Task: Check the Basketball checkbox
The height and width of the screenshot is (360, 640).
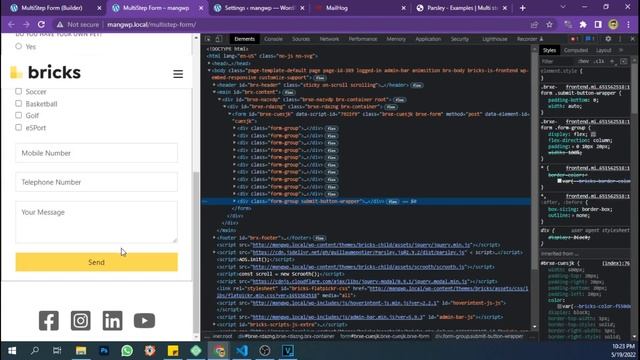Action: 18,104
